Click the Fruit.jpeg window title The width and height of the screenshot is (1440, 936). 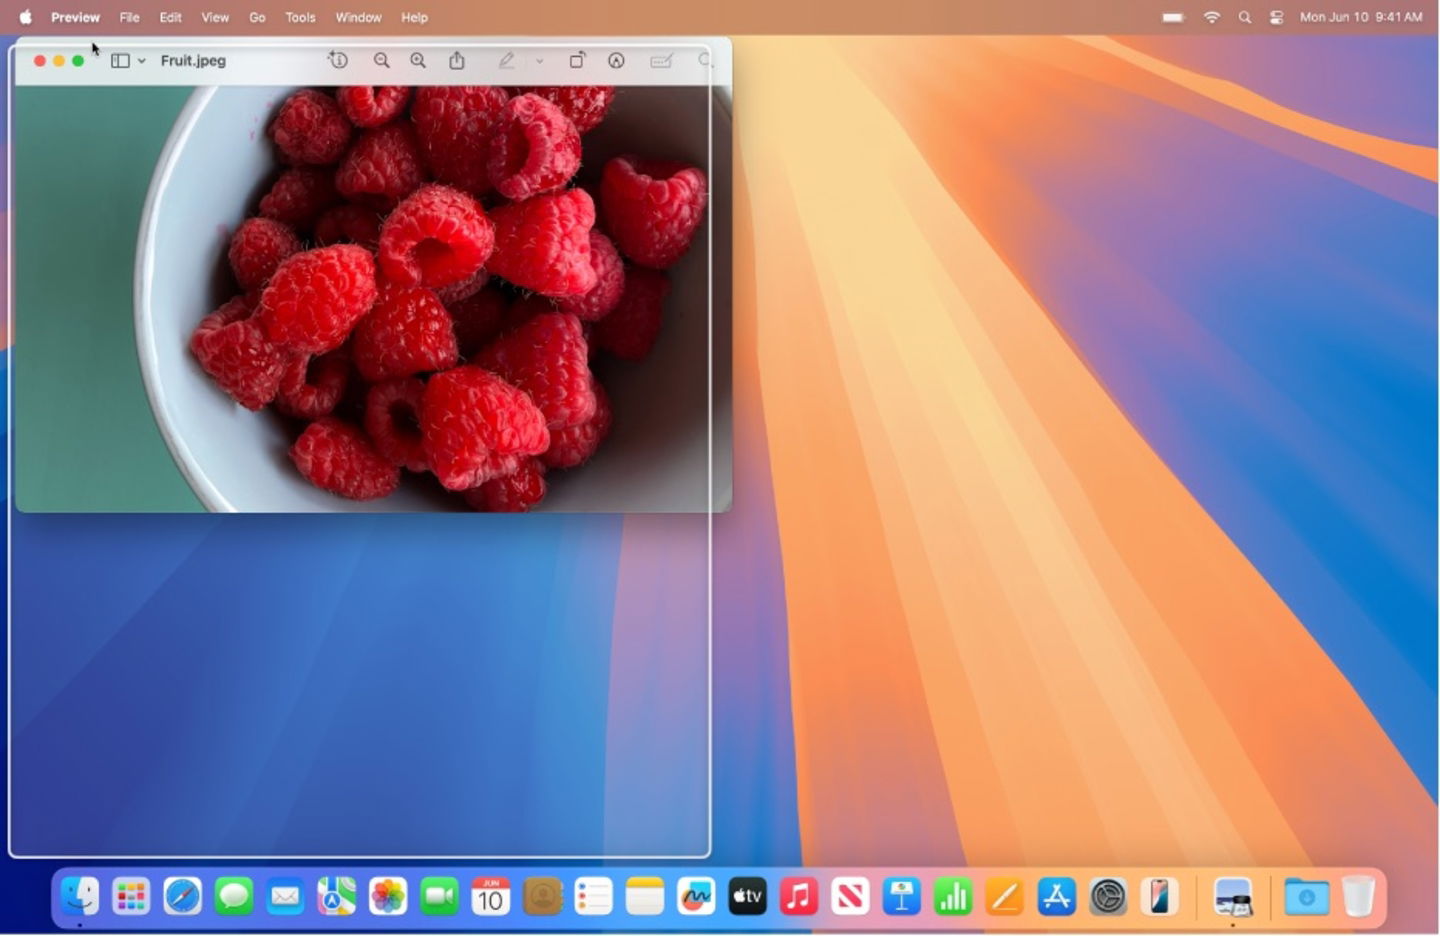coord(193,61)
